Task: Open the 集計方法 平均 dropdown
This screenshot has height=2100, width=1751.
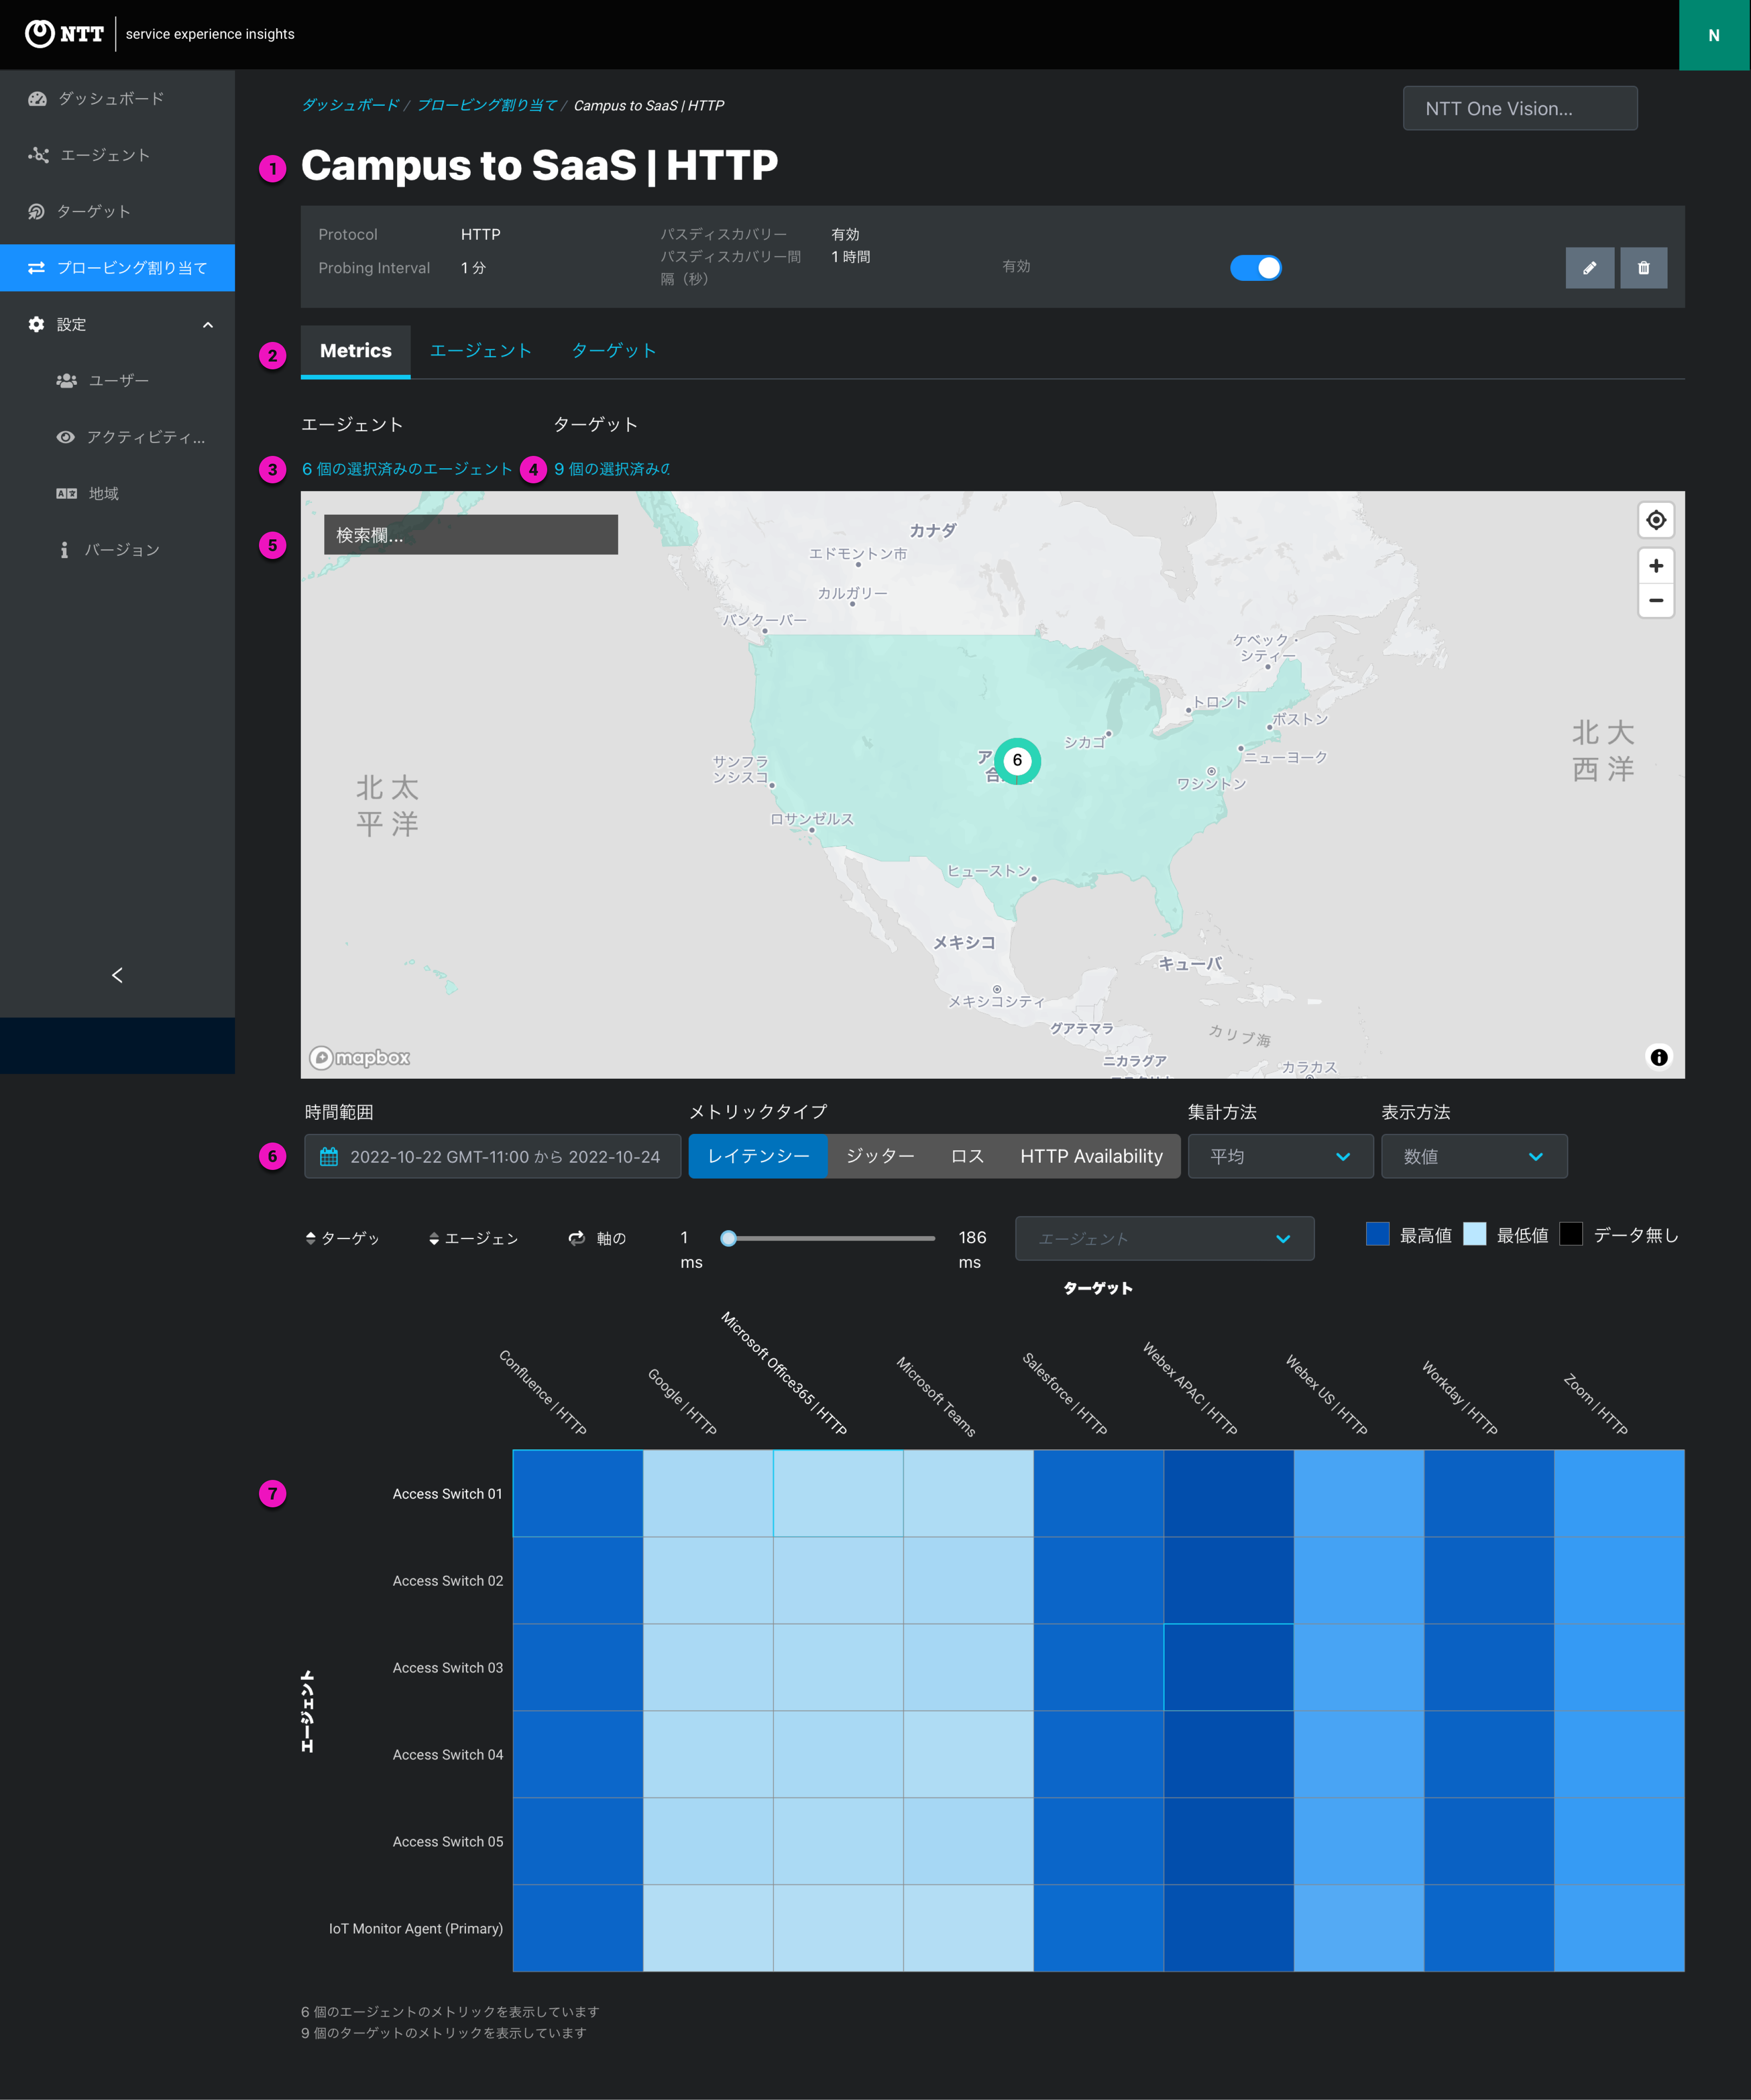Action: click(1280, 1156)
